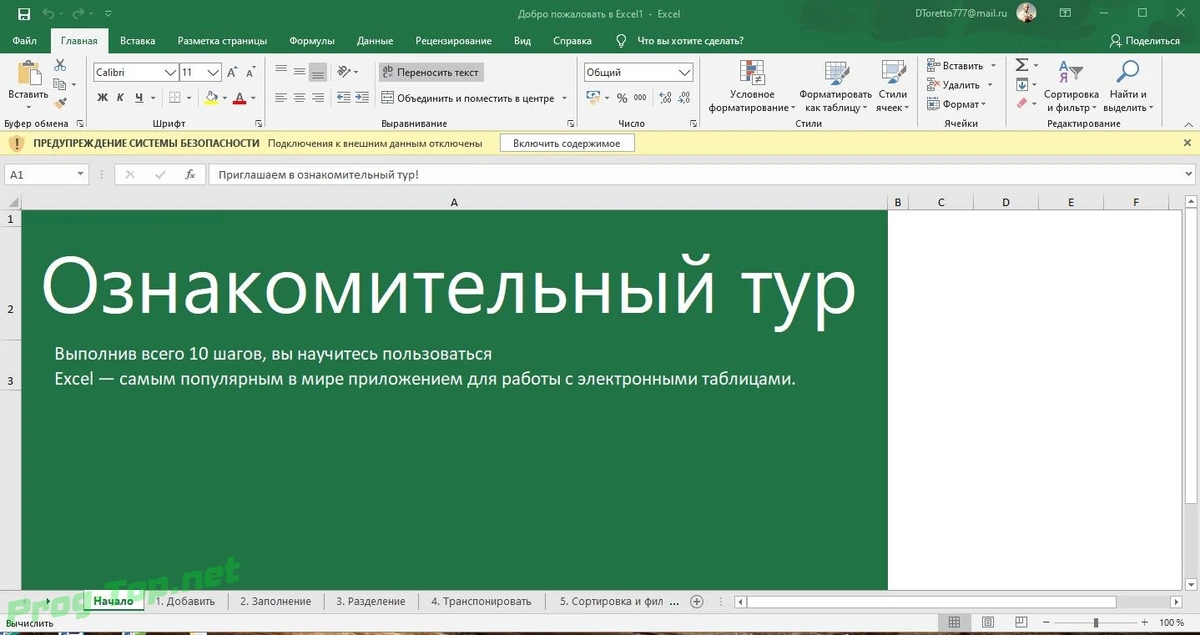The width and height of the screenshot is (1200, 635).
Task: Open Сортировка и фильтр menu
Action: [x=1071, y=87]
